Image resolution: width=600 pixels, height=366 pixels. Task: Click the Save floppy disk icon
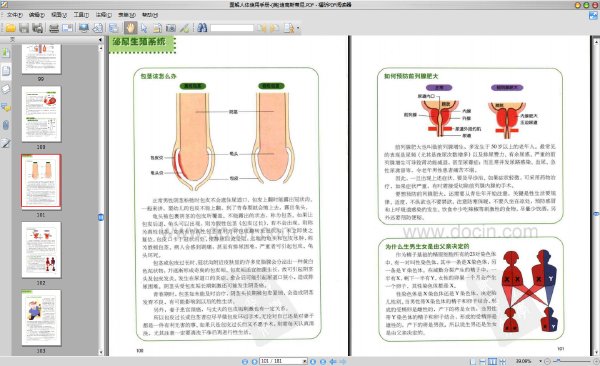pyautogui.click(x=24, y=28)
